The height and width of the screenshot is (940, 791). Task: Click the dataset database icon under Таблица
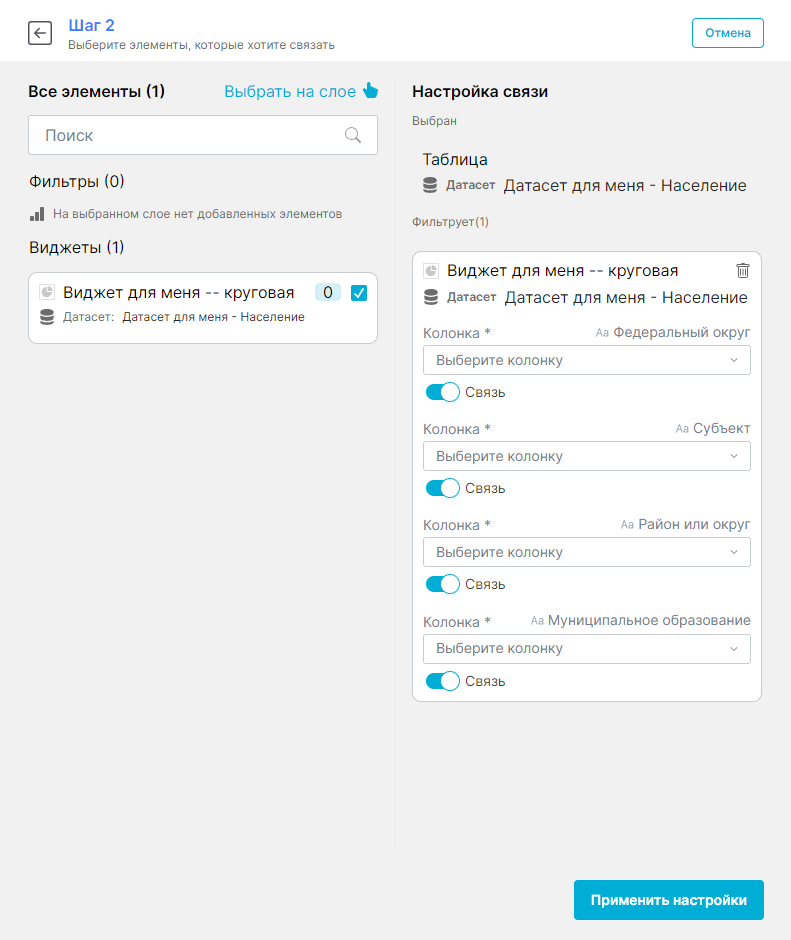point(430,185)
